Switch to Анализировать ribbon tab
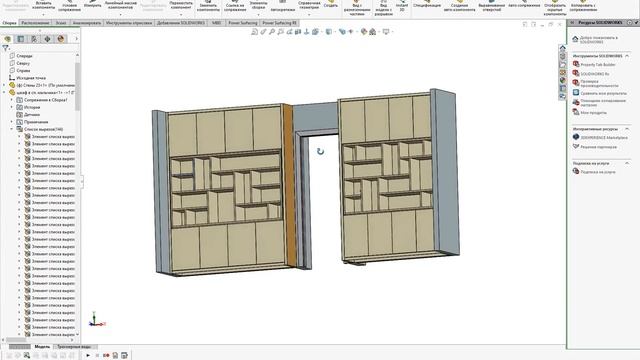 tap(87, 23)
